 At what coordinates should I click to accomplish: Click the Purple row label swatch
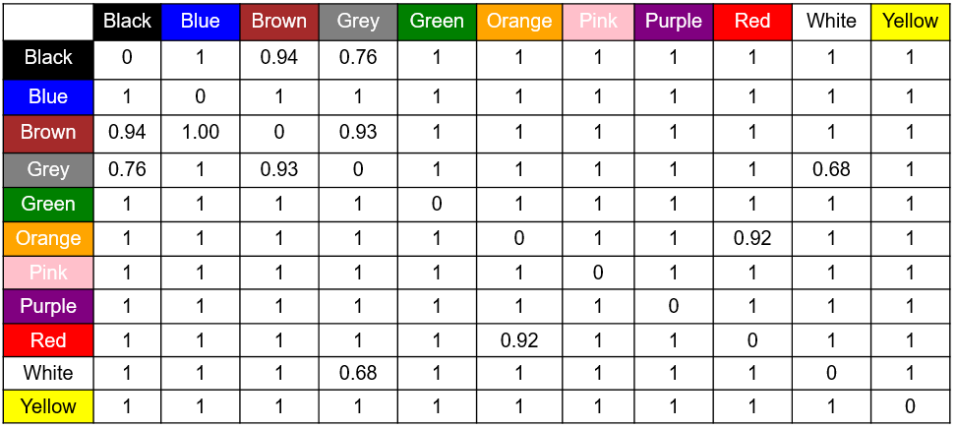[x=48, y=306]
